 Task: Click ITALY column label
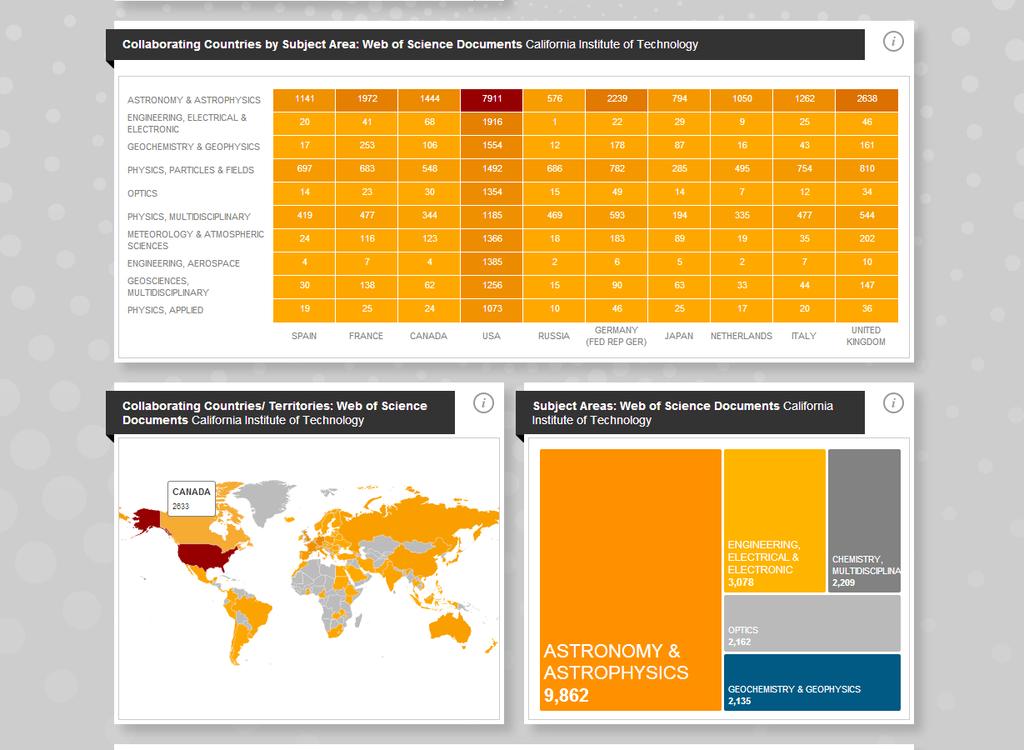tap(803, 336)
